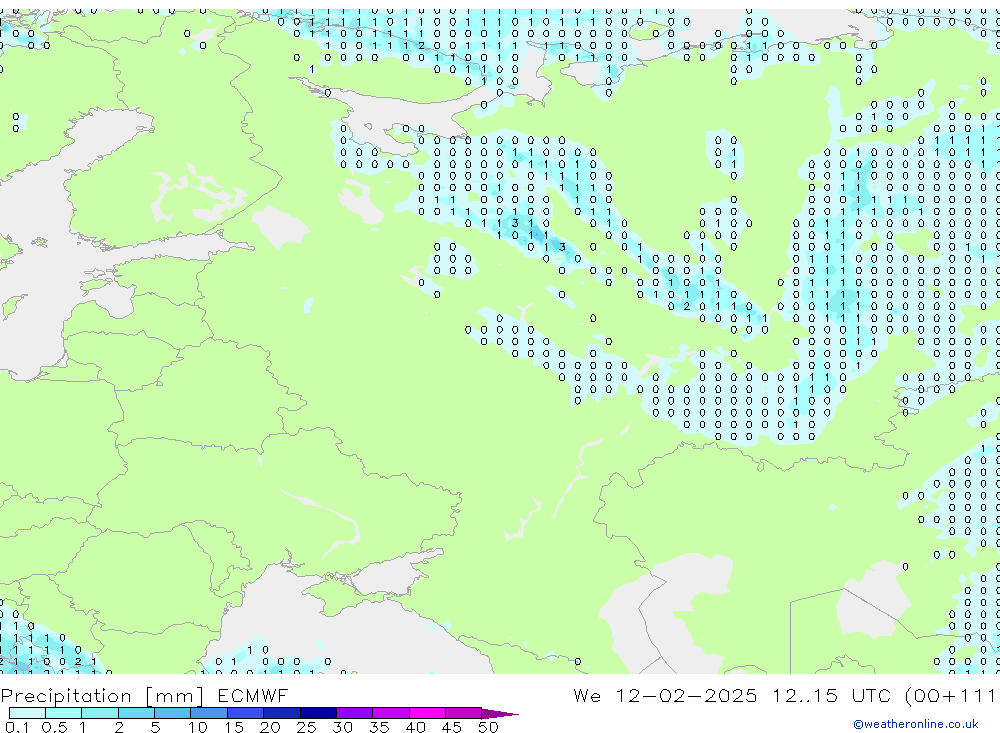Click the date text 'We 12-02-2025'
This screenshot has height=733, width=1000.
pos(665,695)
